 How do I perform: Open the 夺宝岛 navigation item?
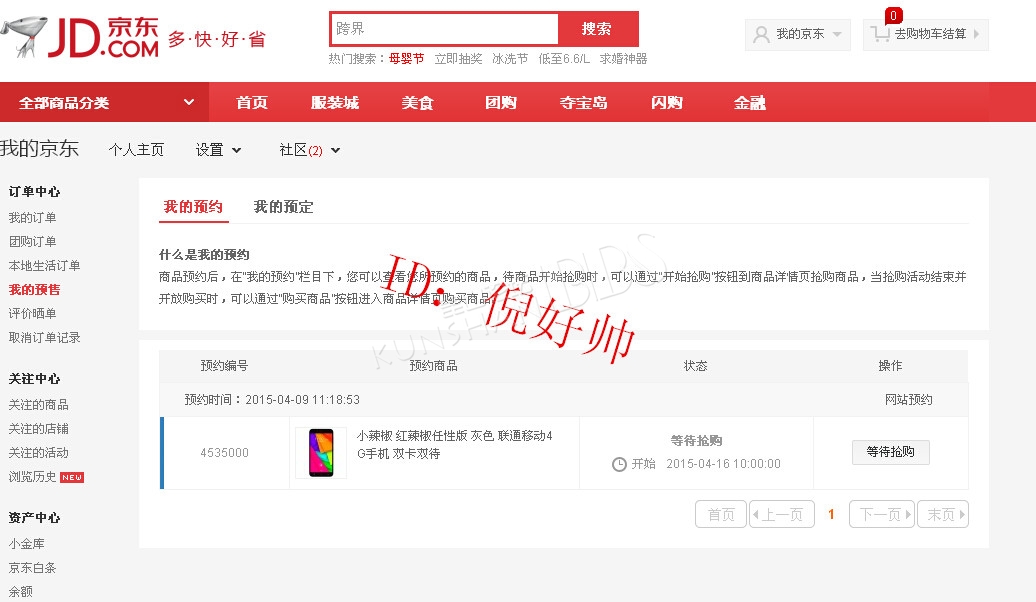coord(583,102)
